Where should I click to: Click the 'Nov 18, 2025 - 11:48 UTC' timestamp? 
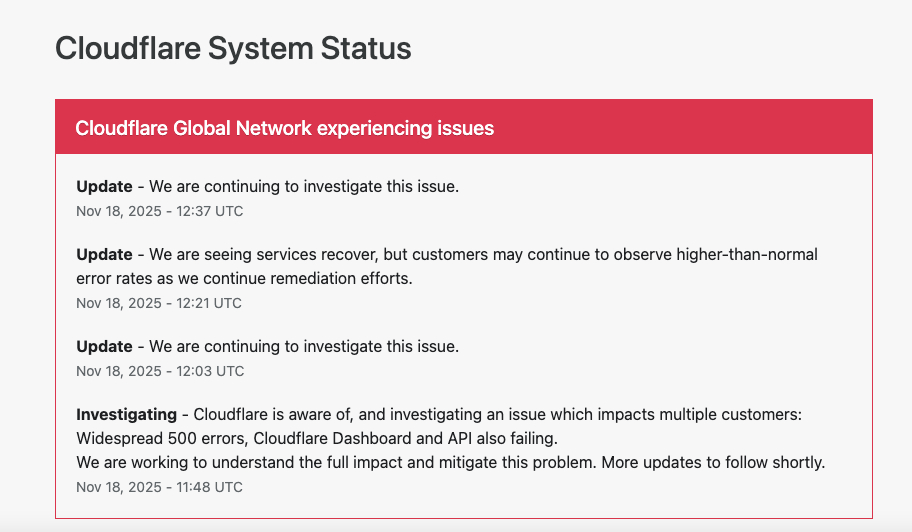click(x=160, y=487)
